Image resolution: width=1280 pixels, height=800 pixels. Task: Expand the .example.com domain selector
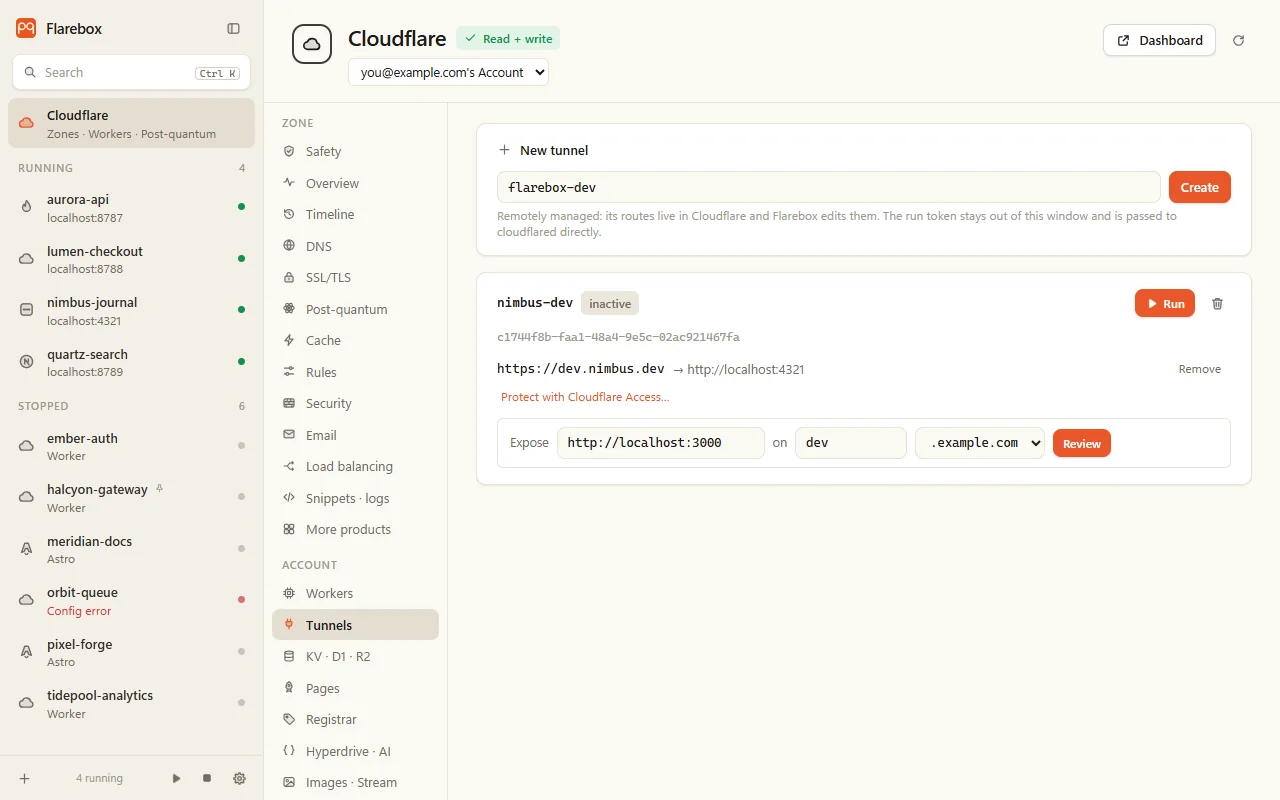(x=980, y=443)
